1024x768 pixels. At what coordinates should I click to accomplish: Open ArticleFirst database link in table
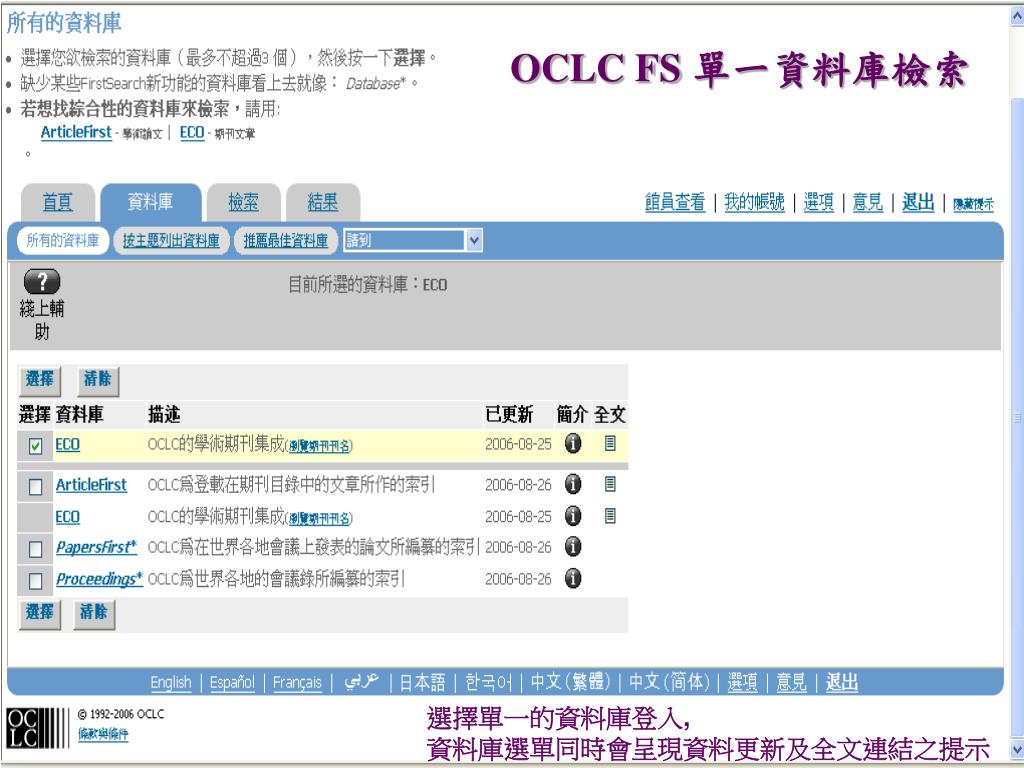coord(91,485)
